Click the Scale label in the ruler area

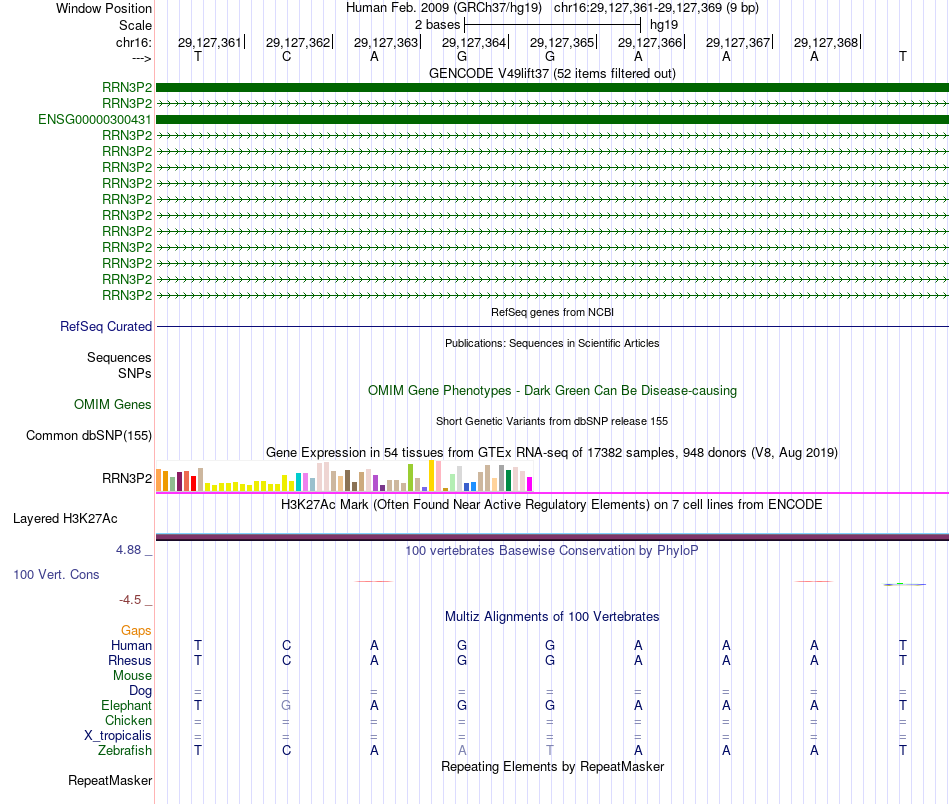pyautogui.click(x=136, y=25)
